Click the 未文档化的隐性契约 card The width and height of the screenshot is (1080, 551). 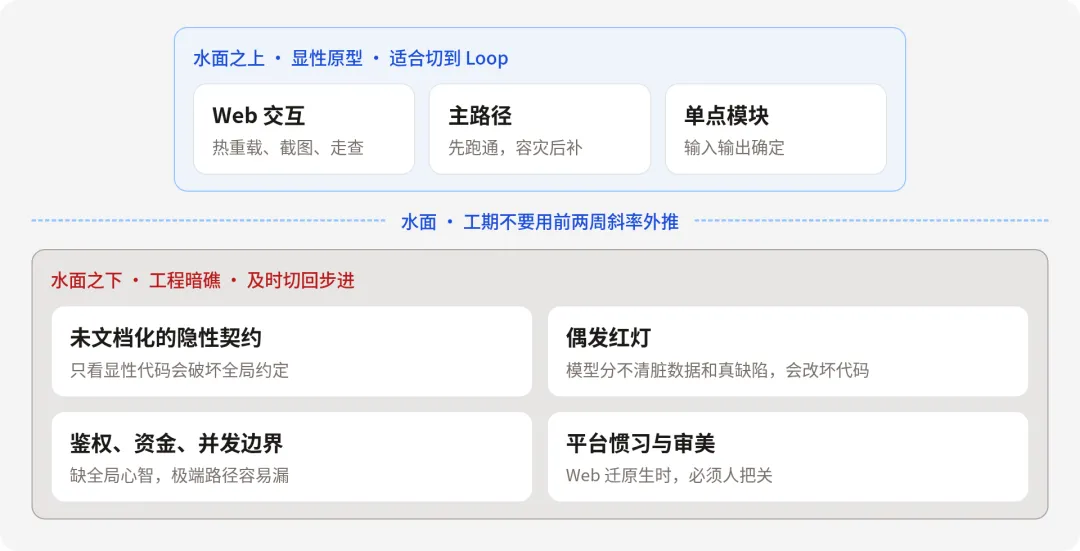point(292,351)
